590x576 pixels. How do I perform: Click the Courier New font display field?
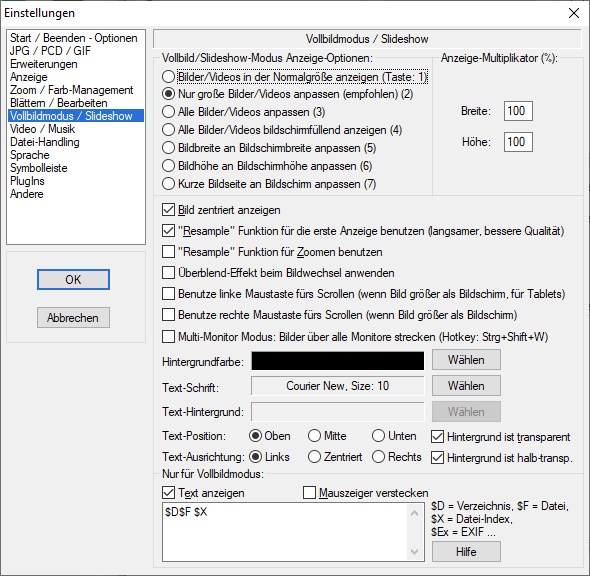(x=338, y=386)
